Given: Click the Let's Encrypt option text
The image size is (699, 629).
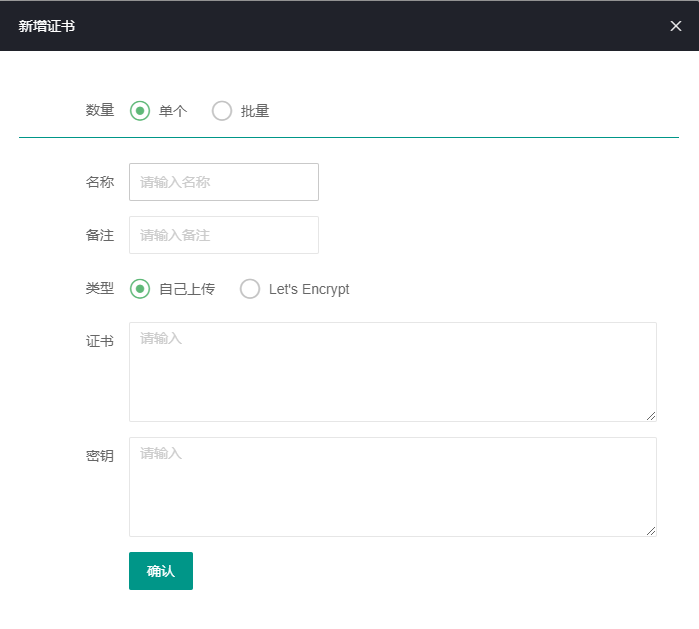Looking at the screenshot, I should [309, 289].
